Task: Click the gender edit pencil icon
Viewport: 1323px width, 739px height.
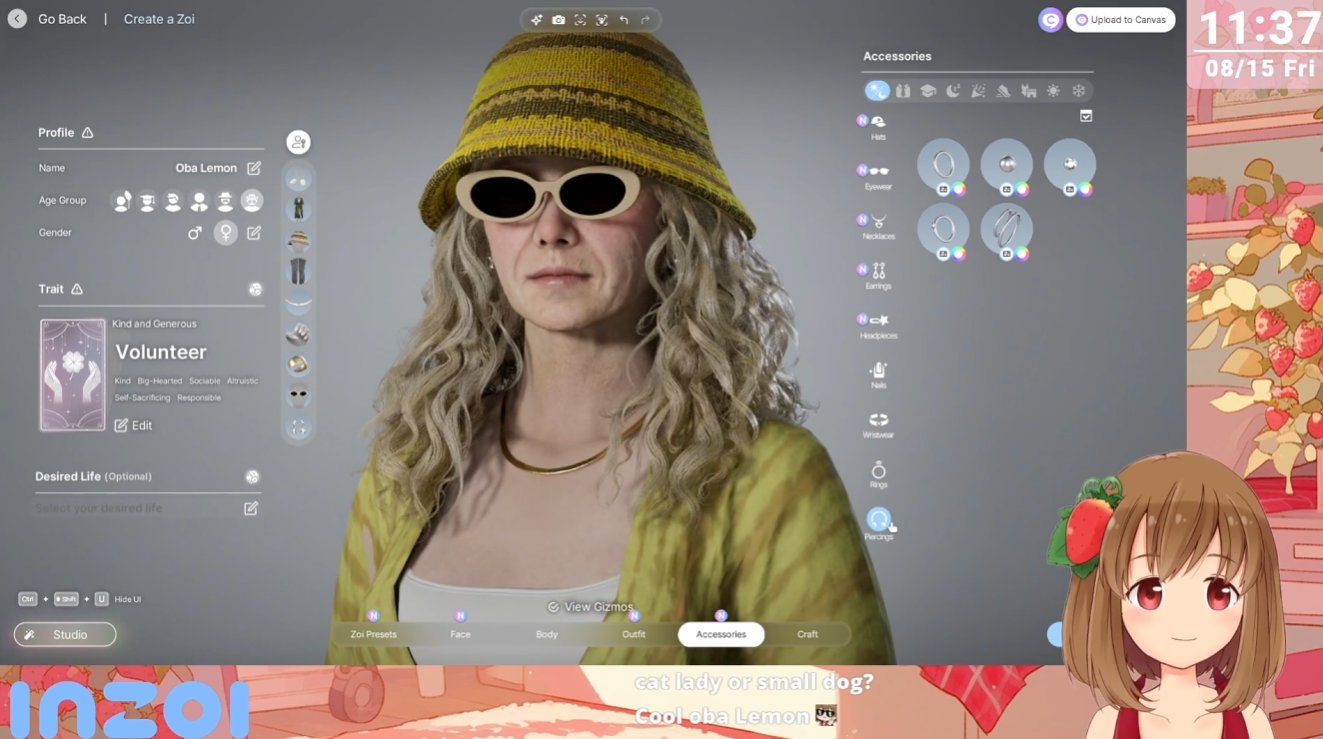Action: (254, 233)
